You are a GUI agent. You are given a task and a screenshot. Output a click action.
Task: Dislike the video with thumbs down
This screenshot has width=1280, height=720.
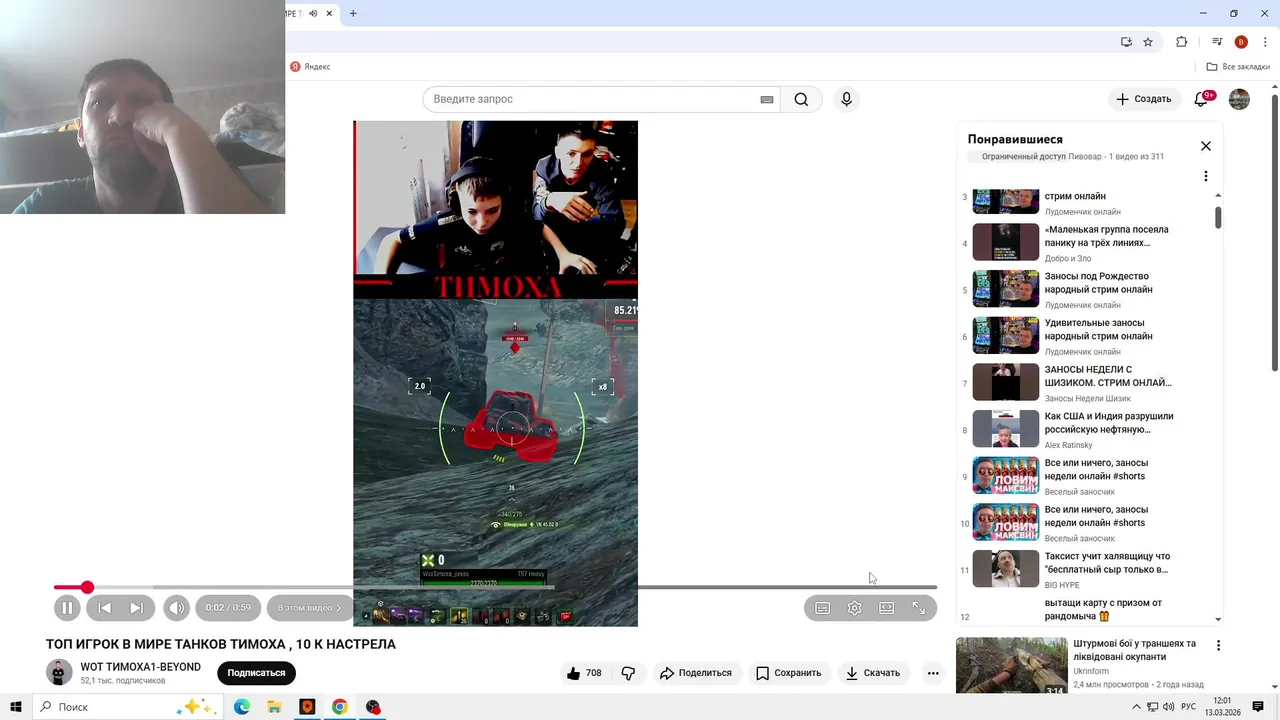click(628, 673)
